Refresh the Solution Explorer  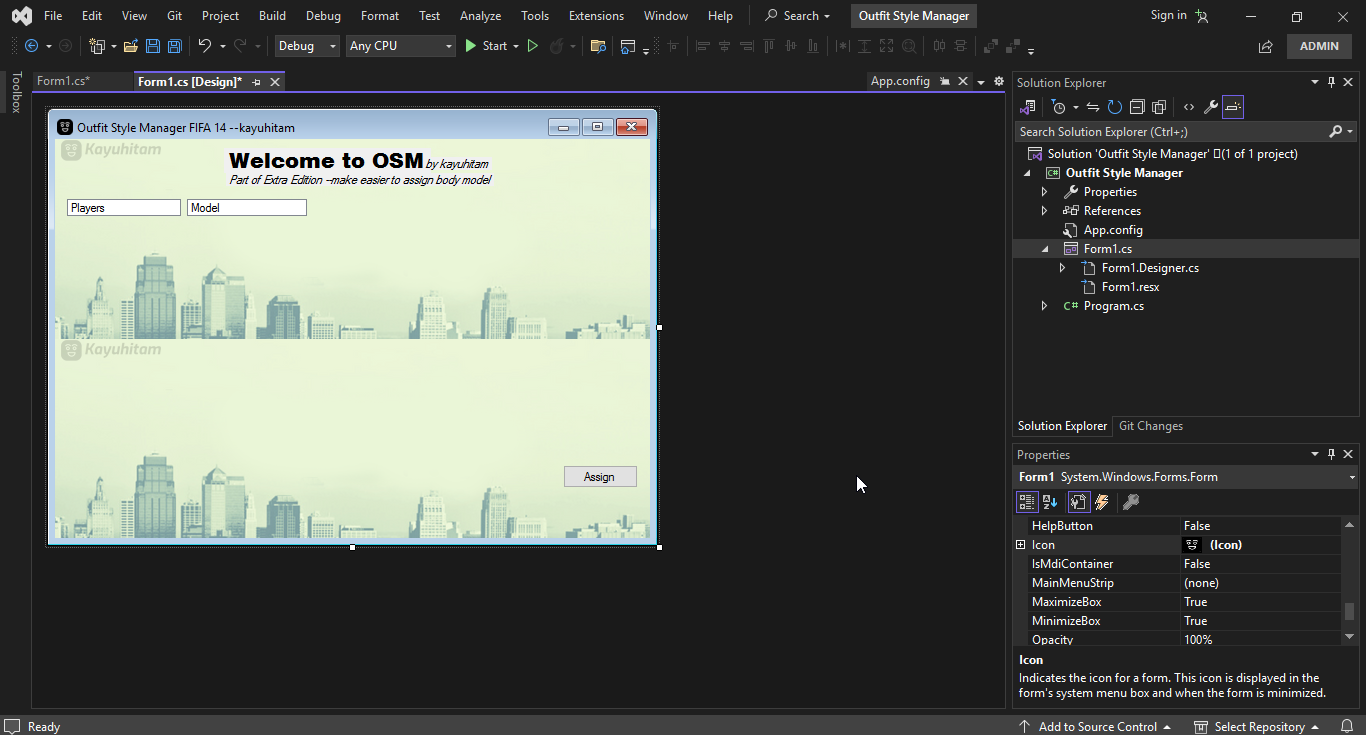[x=1114, y=107]
